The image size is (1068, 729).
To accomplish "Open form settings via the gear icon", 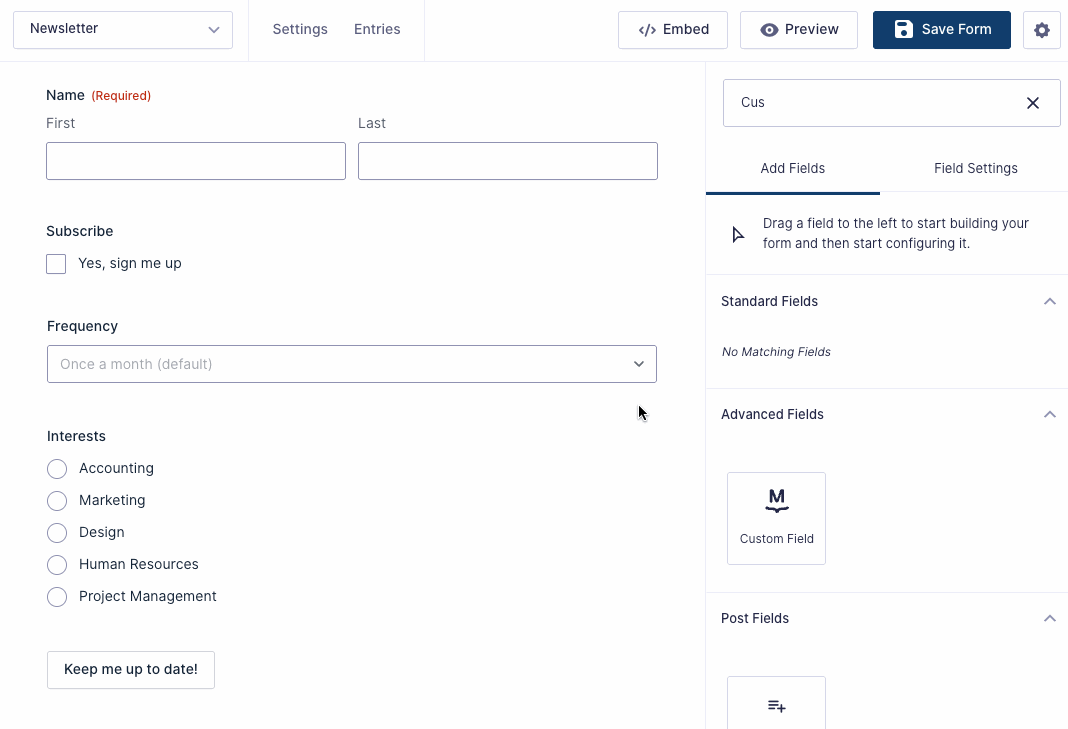I will pos(1042,30).
